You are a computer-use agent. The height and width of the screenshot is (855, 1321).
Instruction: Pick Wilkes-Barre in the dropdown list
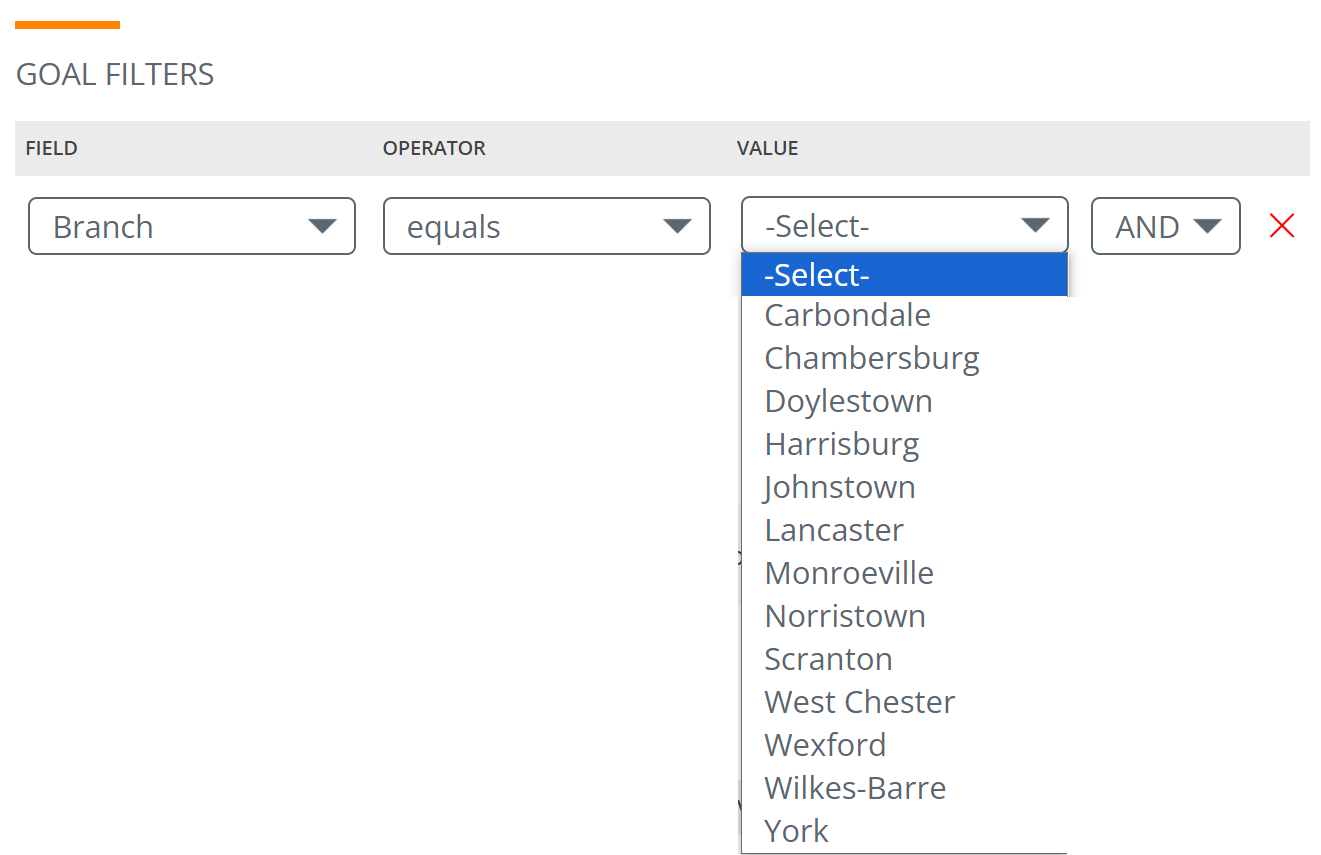coord(905,788)
